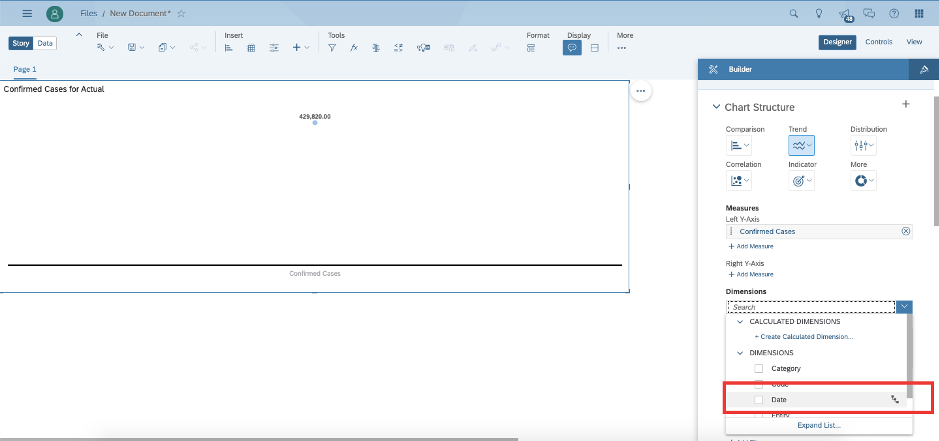Select Confirmed Cases measure token

819,231
